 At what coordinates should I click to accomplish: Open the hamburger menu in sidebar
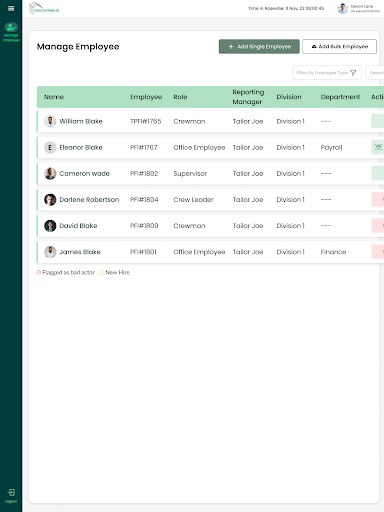point(11,8)
